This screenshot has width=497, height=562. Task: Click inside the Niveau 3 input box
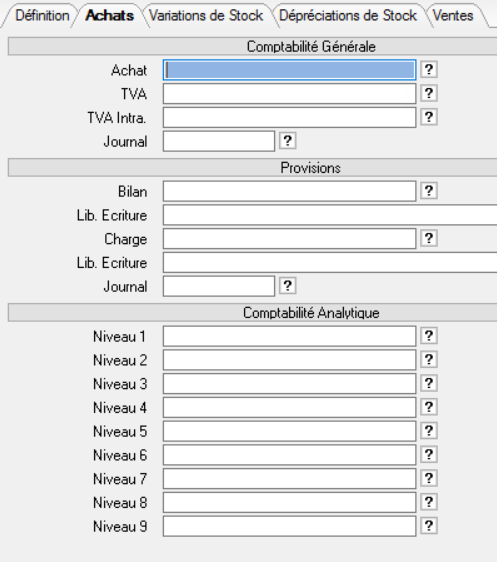click(290, 384)
